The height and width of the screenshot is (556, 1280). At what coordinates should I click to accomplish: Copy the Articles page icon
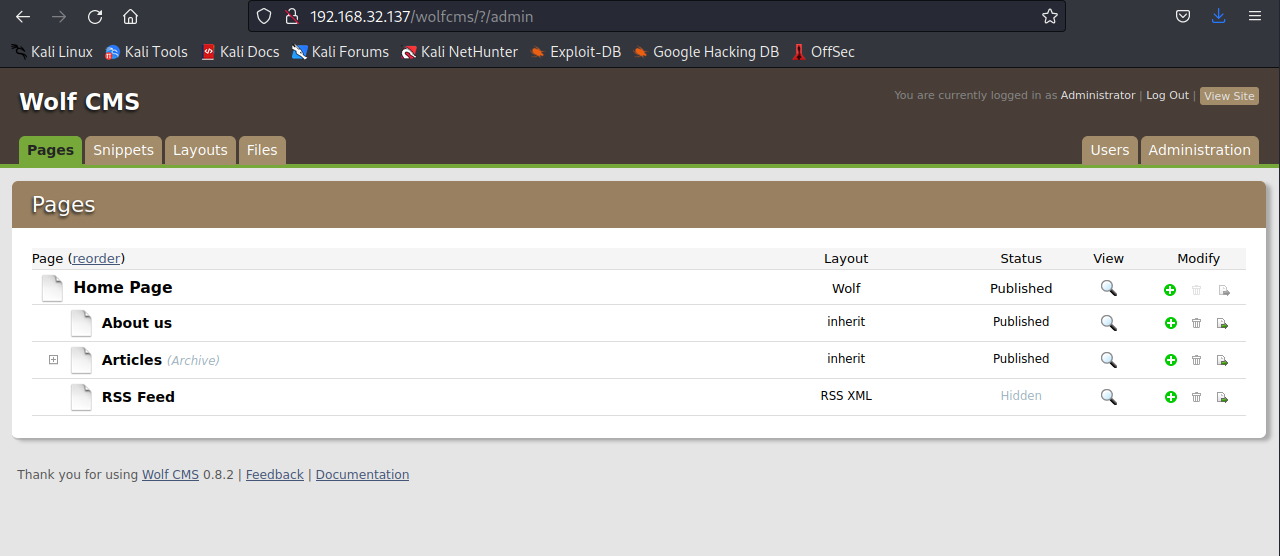pos(1222,360)
